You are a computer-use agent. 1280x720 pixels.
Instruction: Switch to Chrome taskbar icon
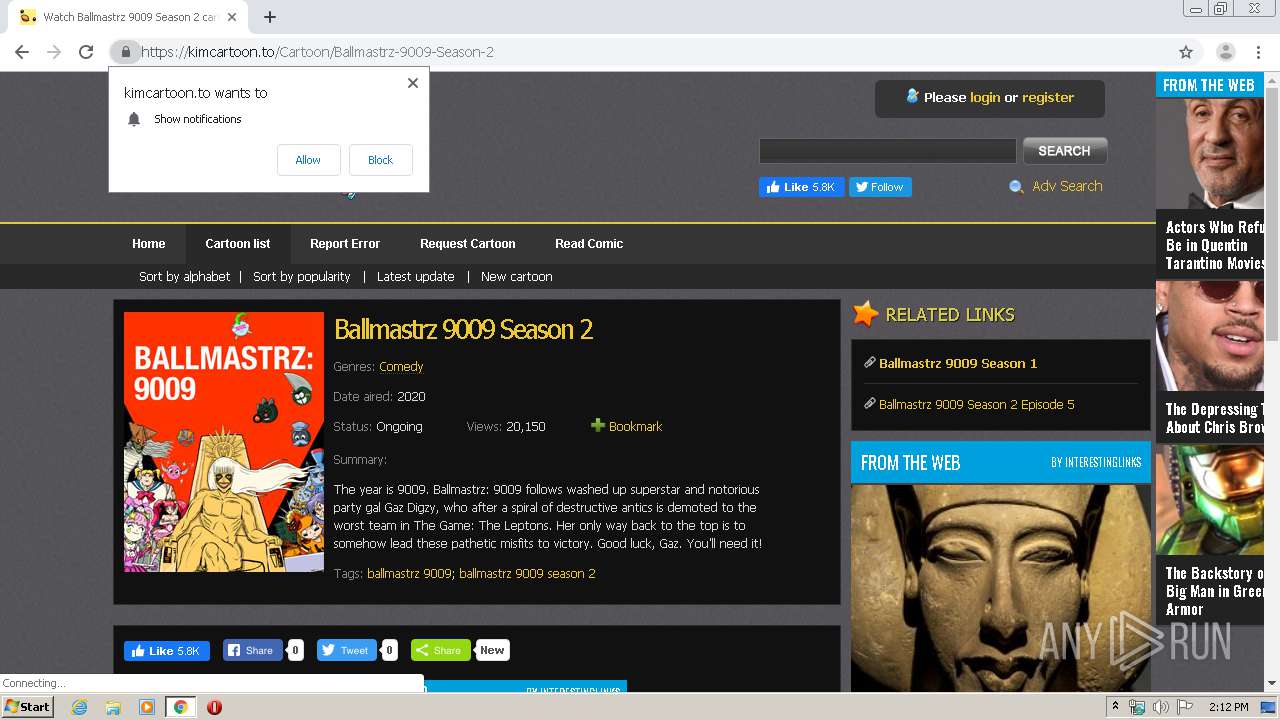click(180, 707)
